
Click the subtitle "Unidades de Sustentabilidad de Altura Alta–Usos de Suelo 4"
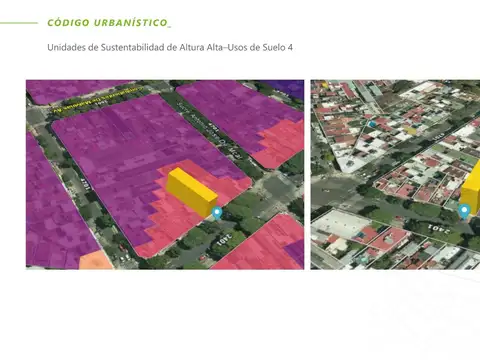170,47
